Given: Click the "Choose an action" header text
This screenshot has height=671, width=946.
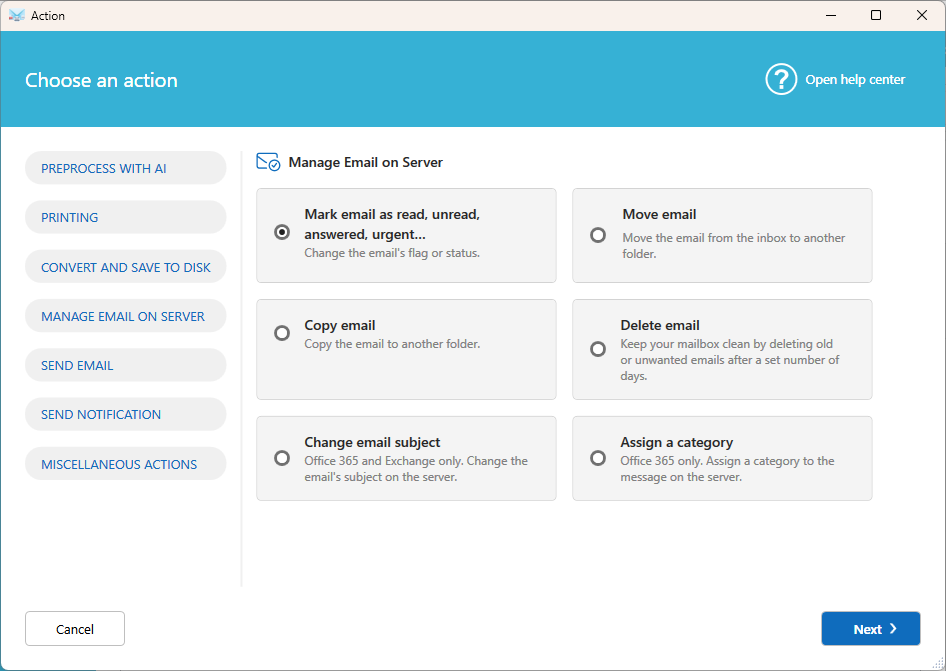Looking at the screenshot, I should pyautogui.click(x=101, y=80).
